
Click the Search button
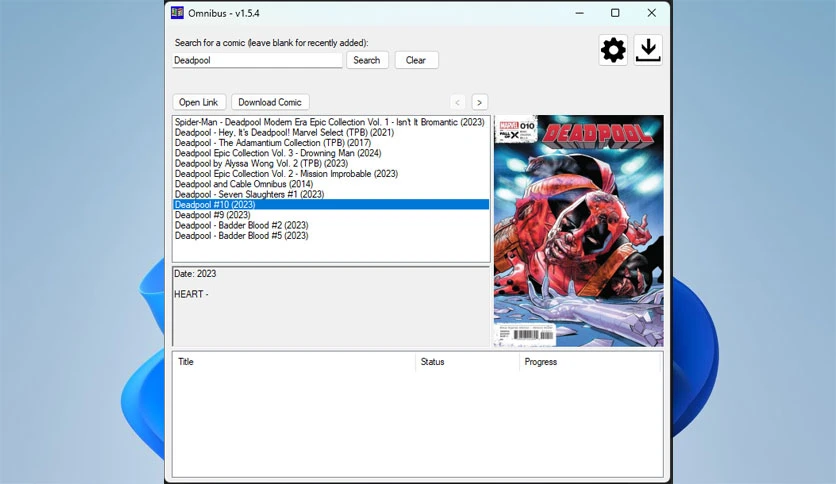(367, 60)
